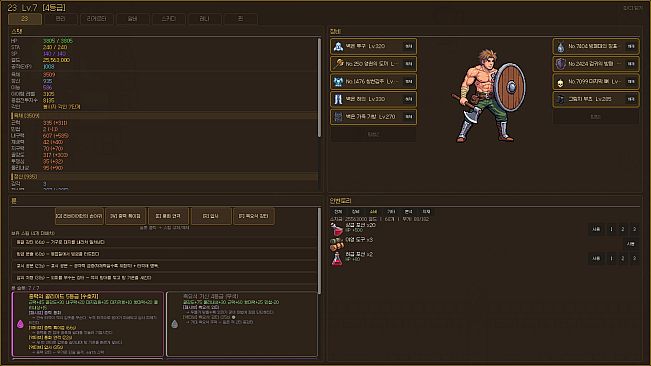Assign the x20 potion to quick slot 1

pyautogui.click(x=611, y=229)
